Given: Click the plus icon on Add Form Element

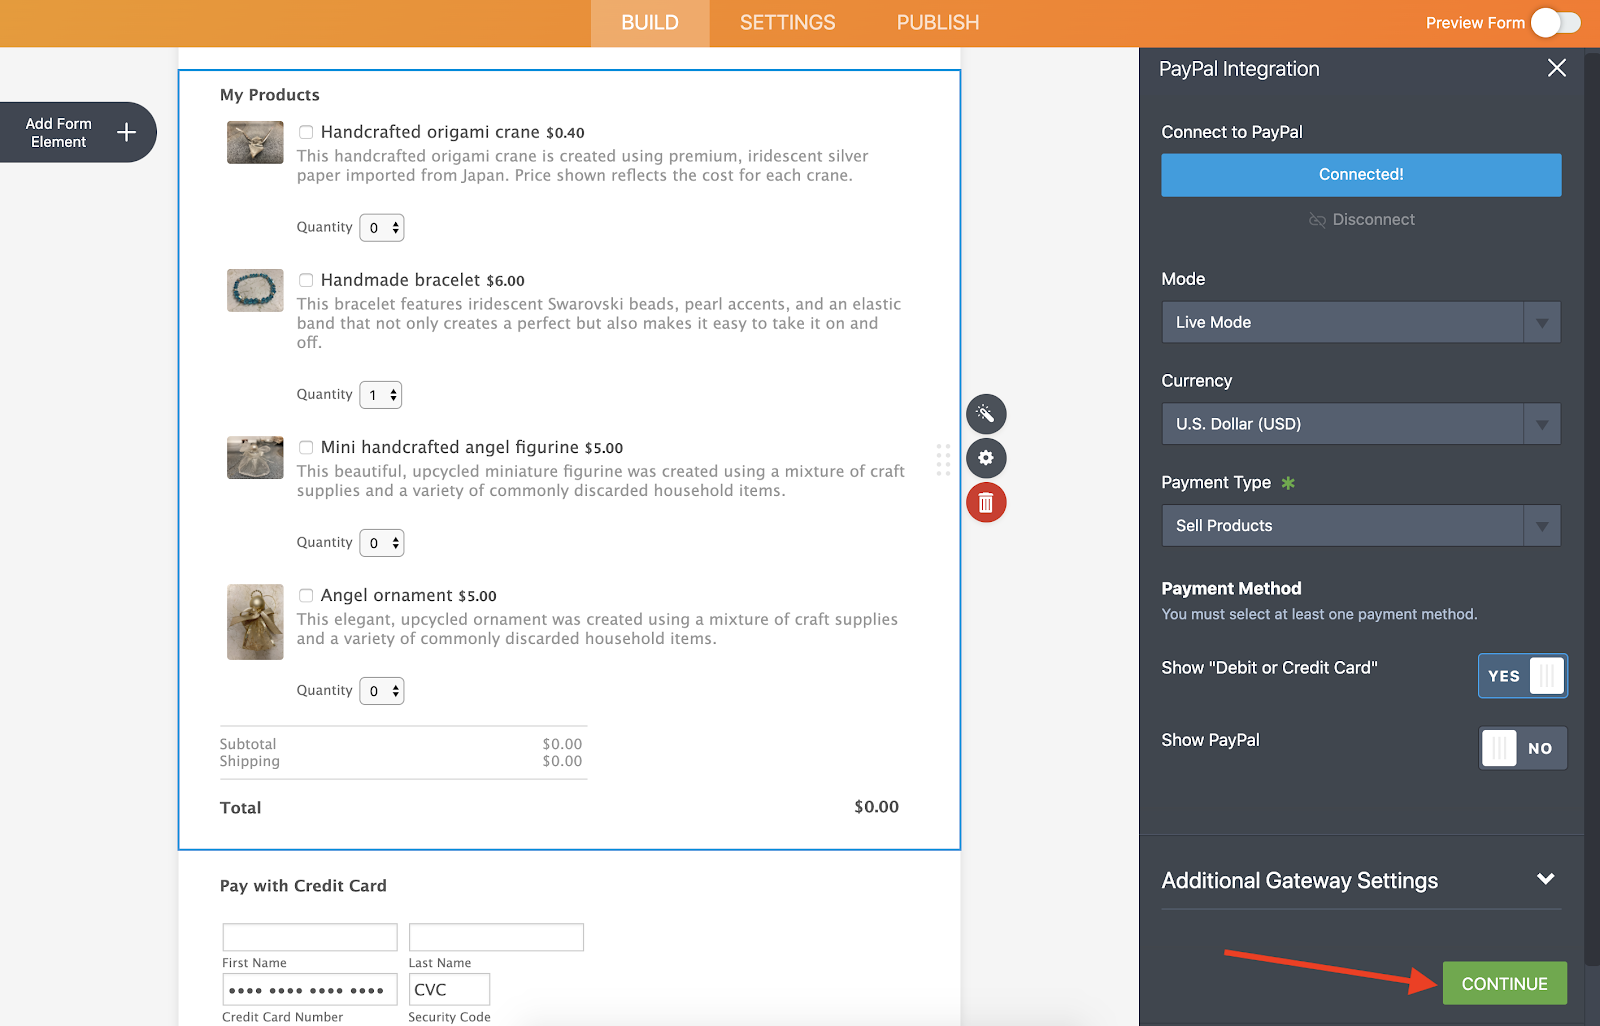Looking at the screenshot, I should (126, 132).
